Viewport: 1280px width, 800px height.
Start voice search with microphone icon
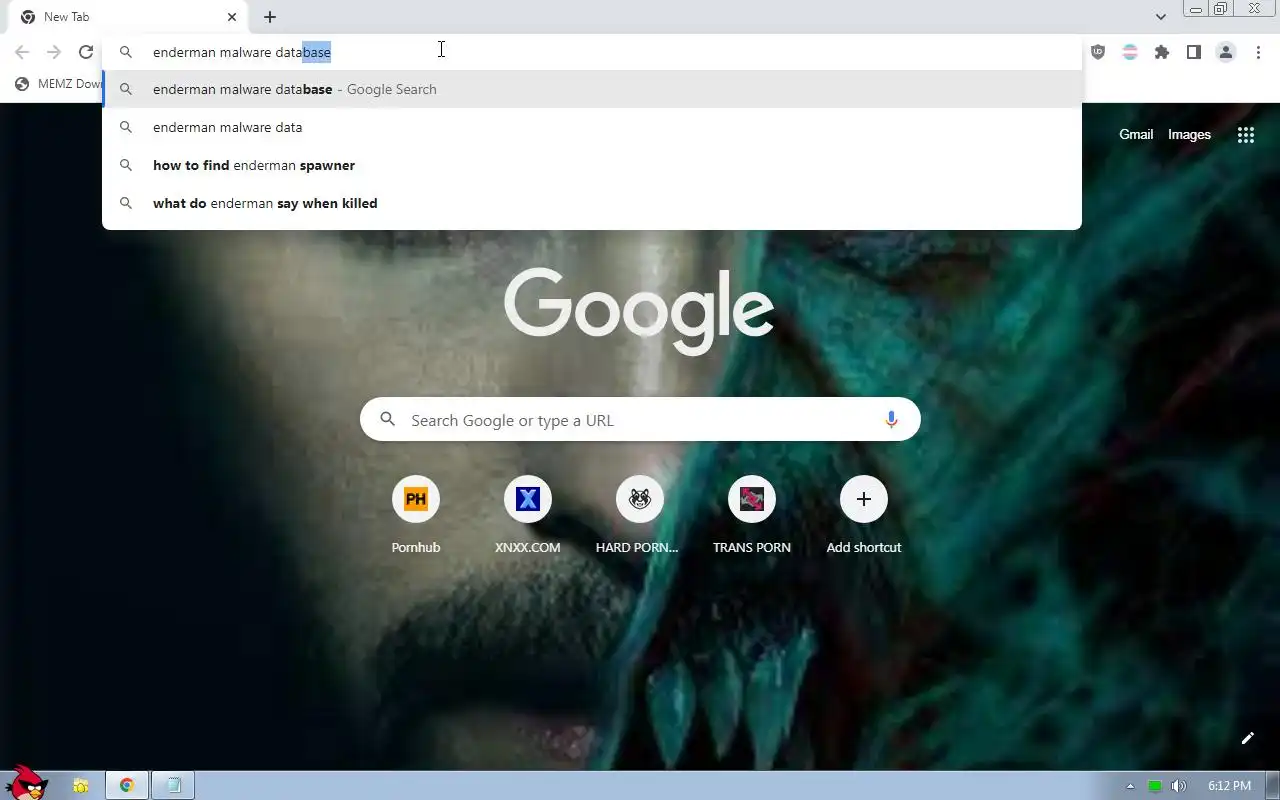click(891, 420)
